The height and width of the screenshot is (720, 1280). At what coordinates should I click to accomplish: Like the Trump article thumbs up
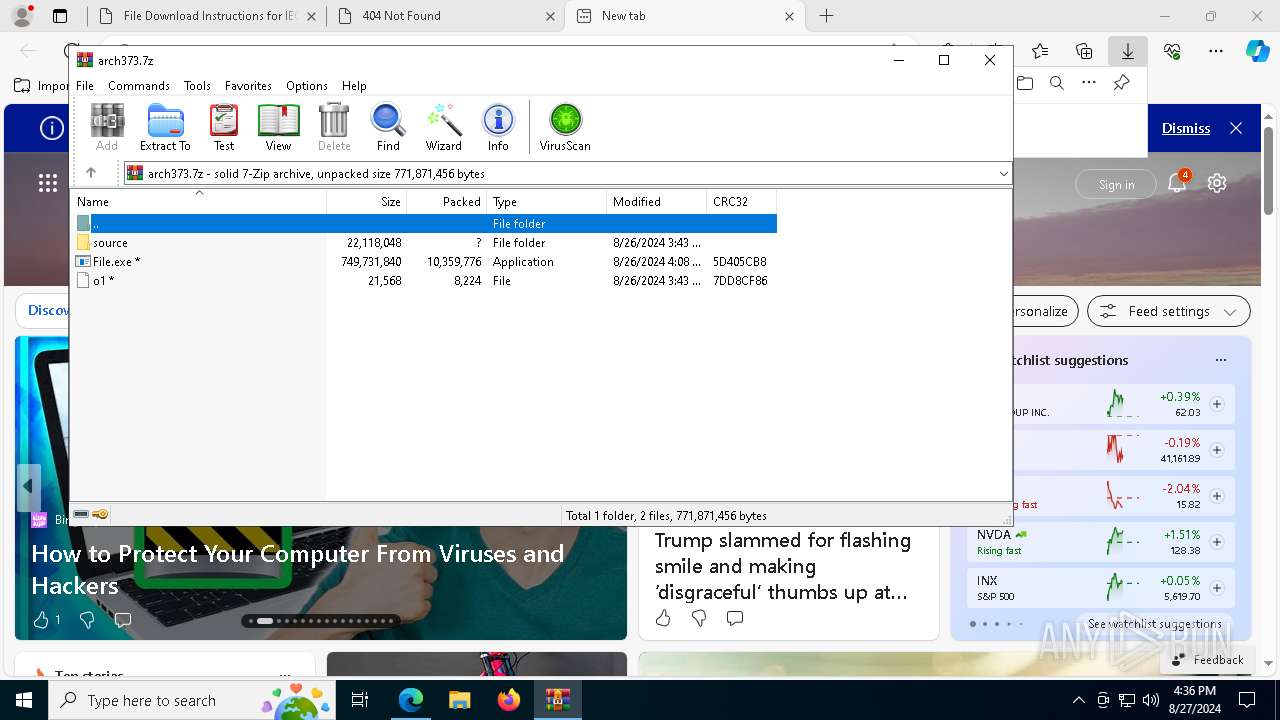pos(663,618)
